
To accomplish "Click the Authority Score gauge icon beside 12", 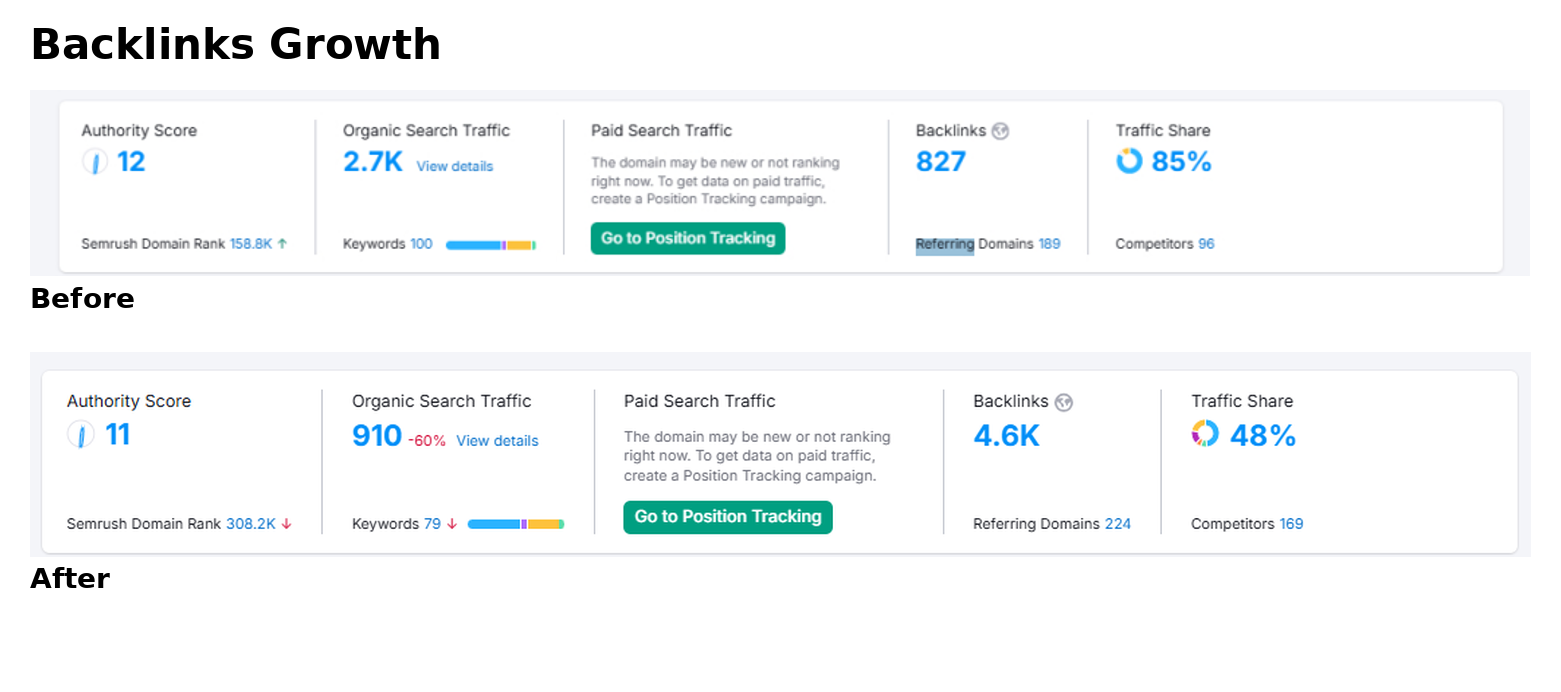I will pyautogui.click(x=95, y=162).
